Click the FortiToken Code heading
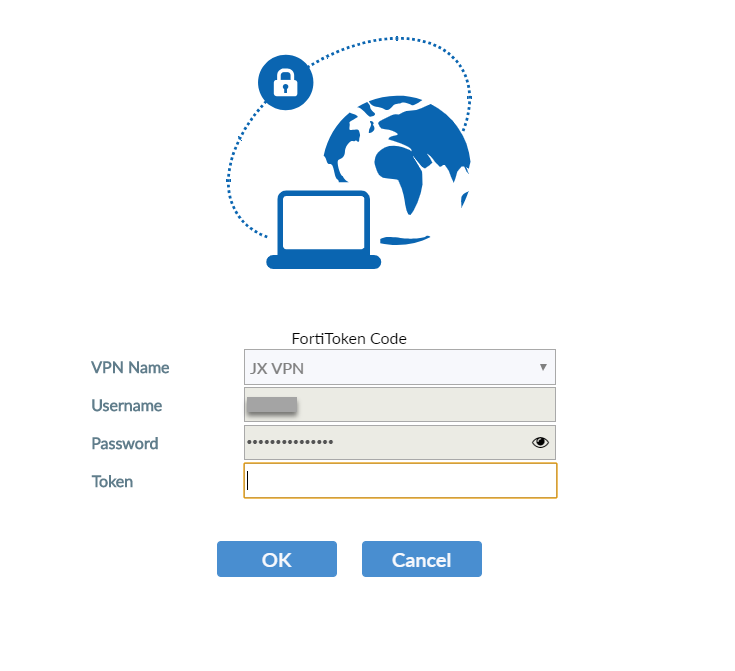The height and width of the screenshot is (671, 735). 349,339
